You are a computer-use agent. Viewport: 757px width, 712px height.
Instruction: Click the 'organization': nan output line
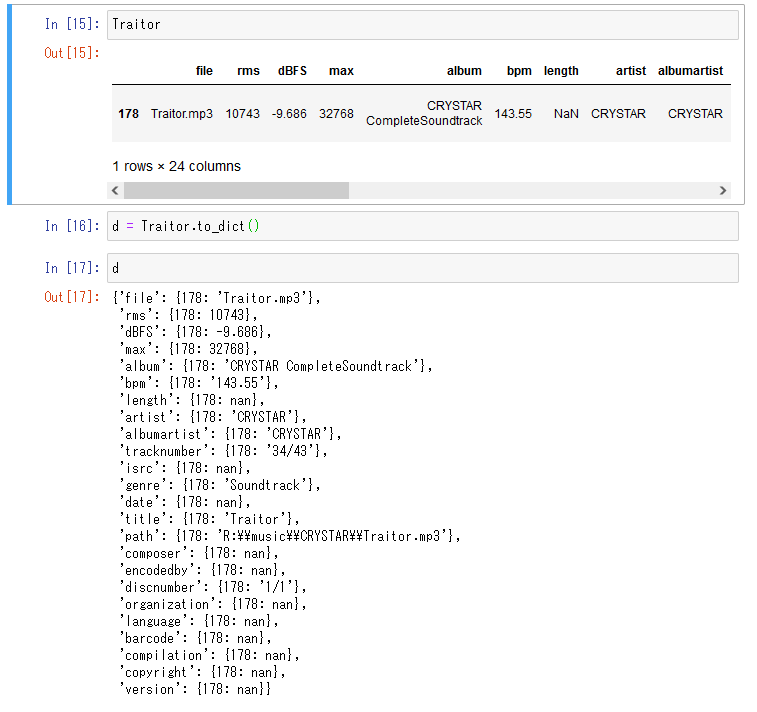pos(212,604)
